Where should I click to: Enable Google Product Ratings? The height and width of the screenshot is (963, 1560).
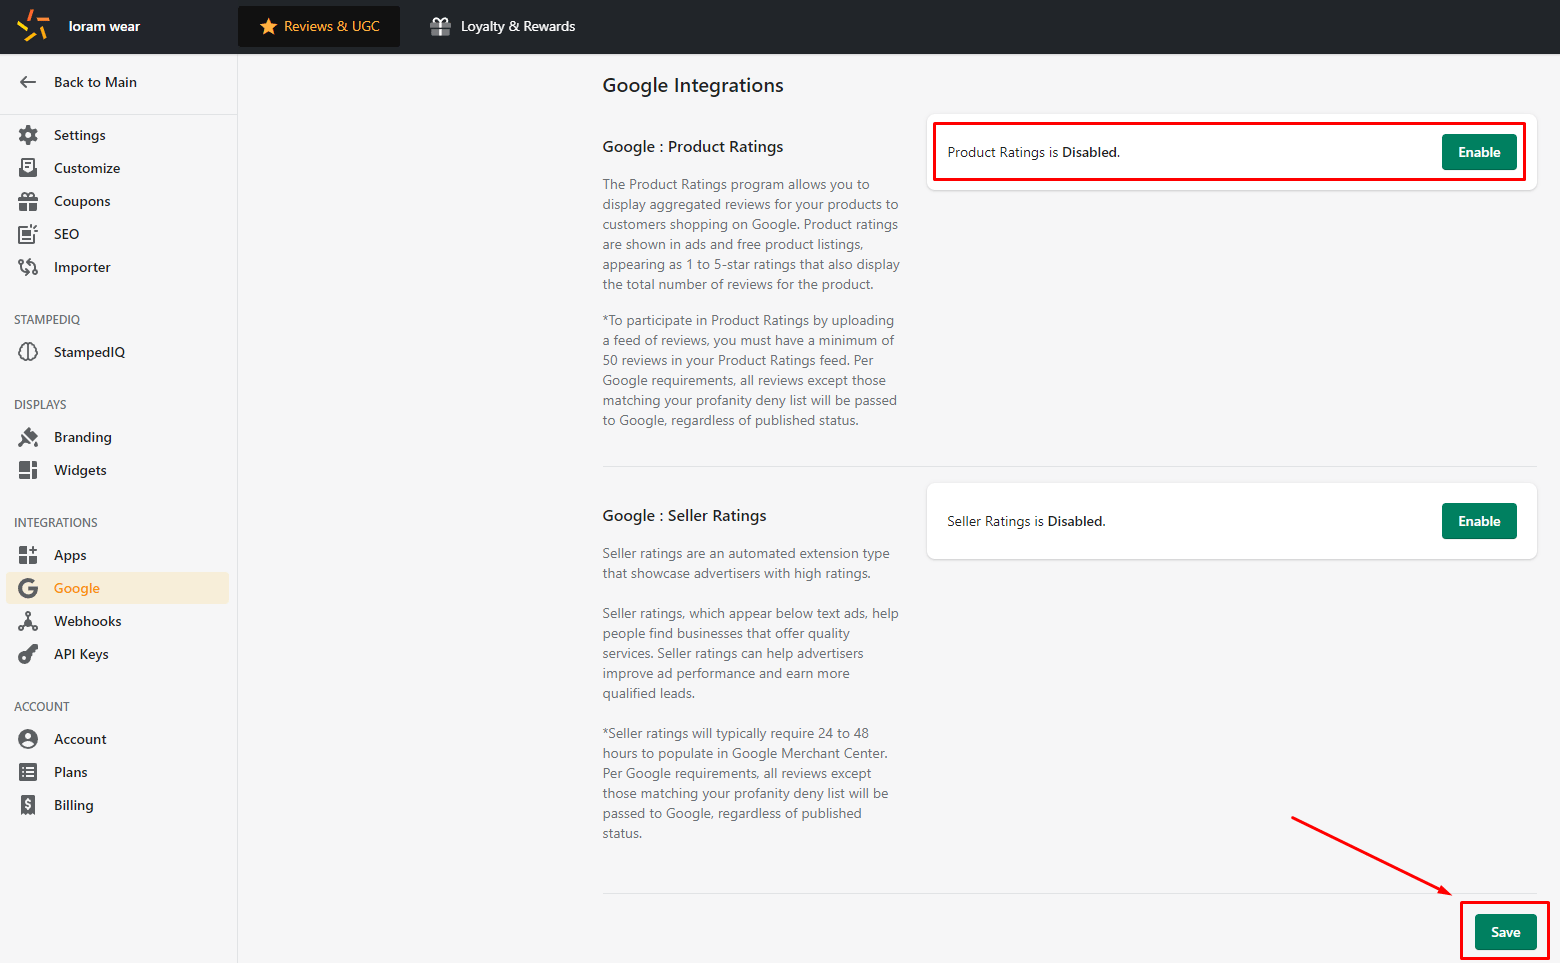[1478, 152]
